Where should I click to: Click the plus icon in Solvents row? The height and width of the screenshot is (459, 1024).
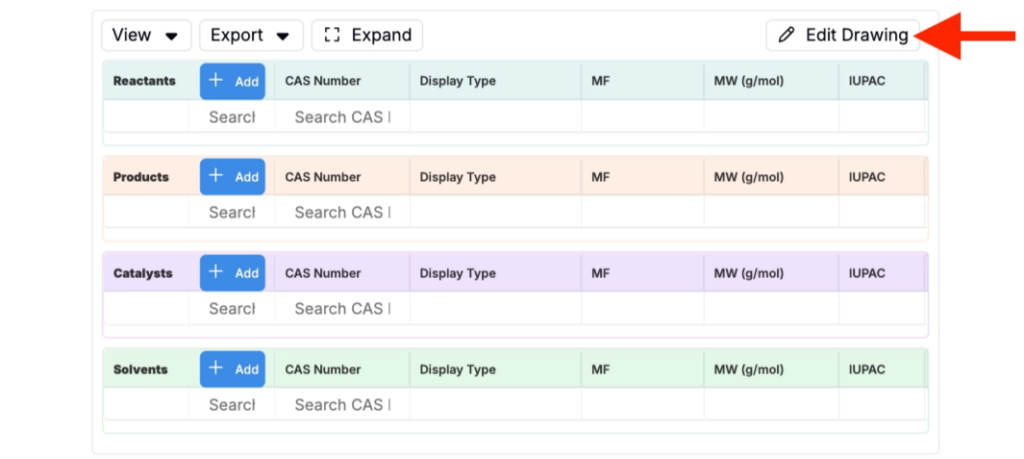pyautogui.click(x=216, y=368)
